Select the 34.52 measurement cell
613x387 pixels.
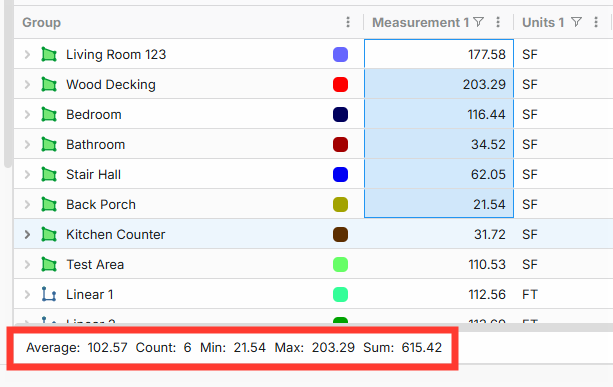tap(439, 144)
